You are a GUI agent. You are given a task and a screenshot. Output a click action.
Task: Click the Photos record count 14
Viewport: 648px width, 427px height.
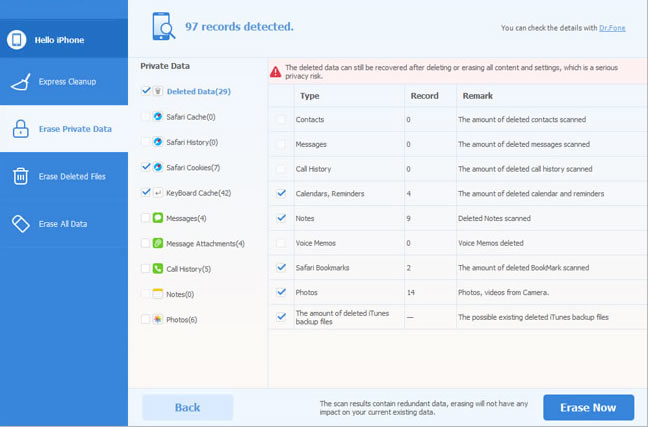[x=410, y=293]
